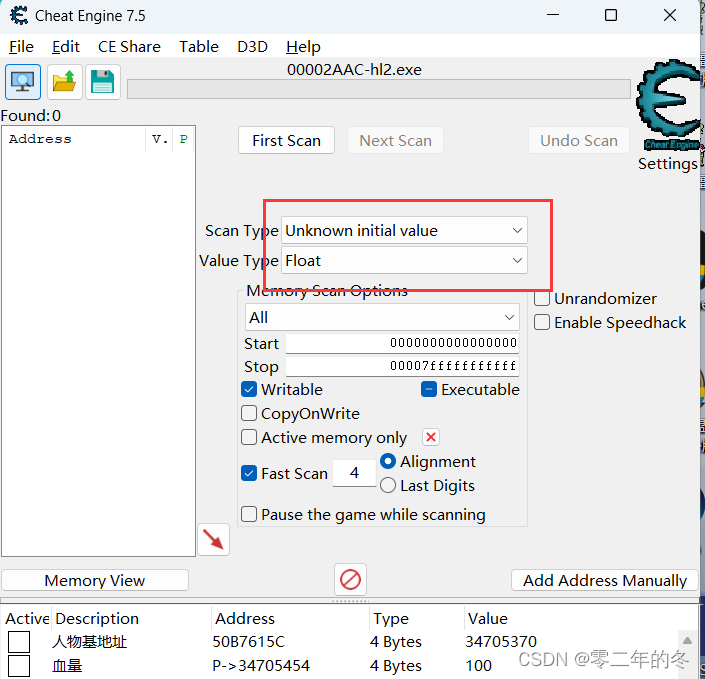The height and width of the screenshot is (679, 705).
Task: Enable the Unrandomizer checkbox
Action: [542, 299]
